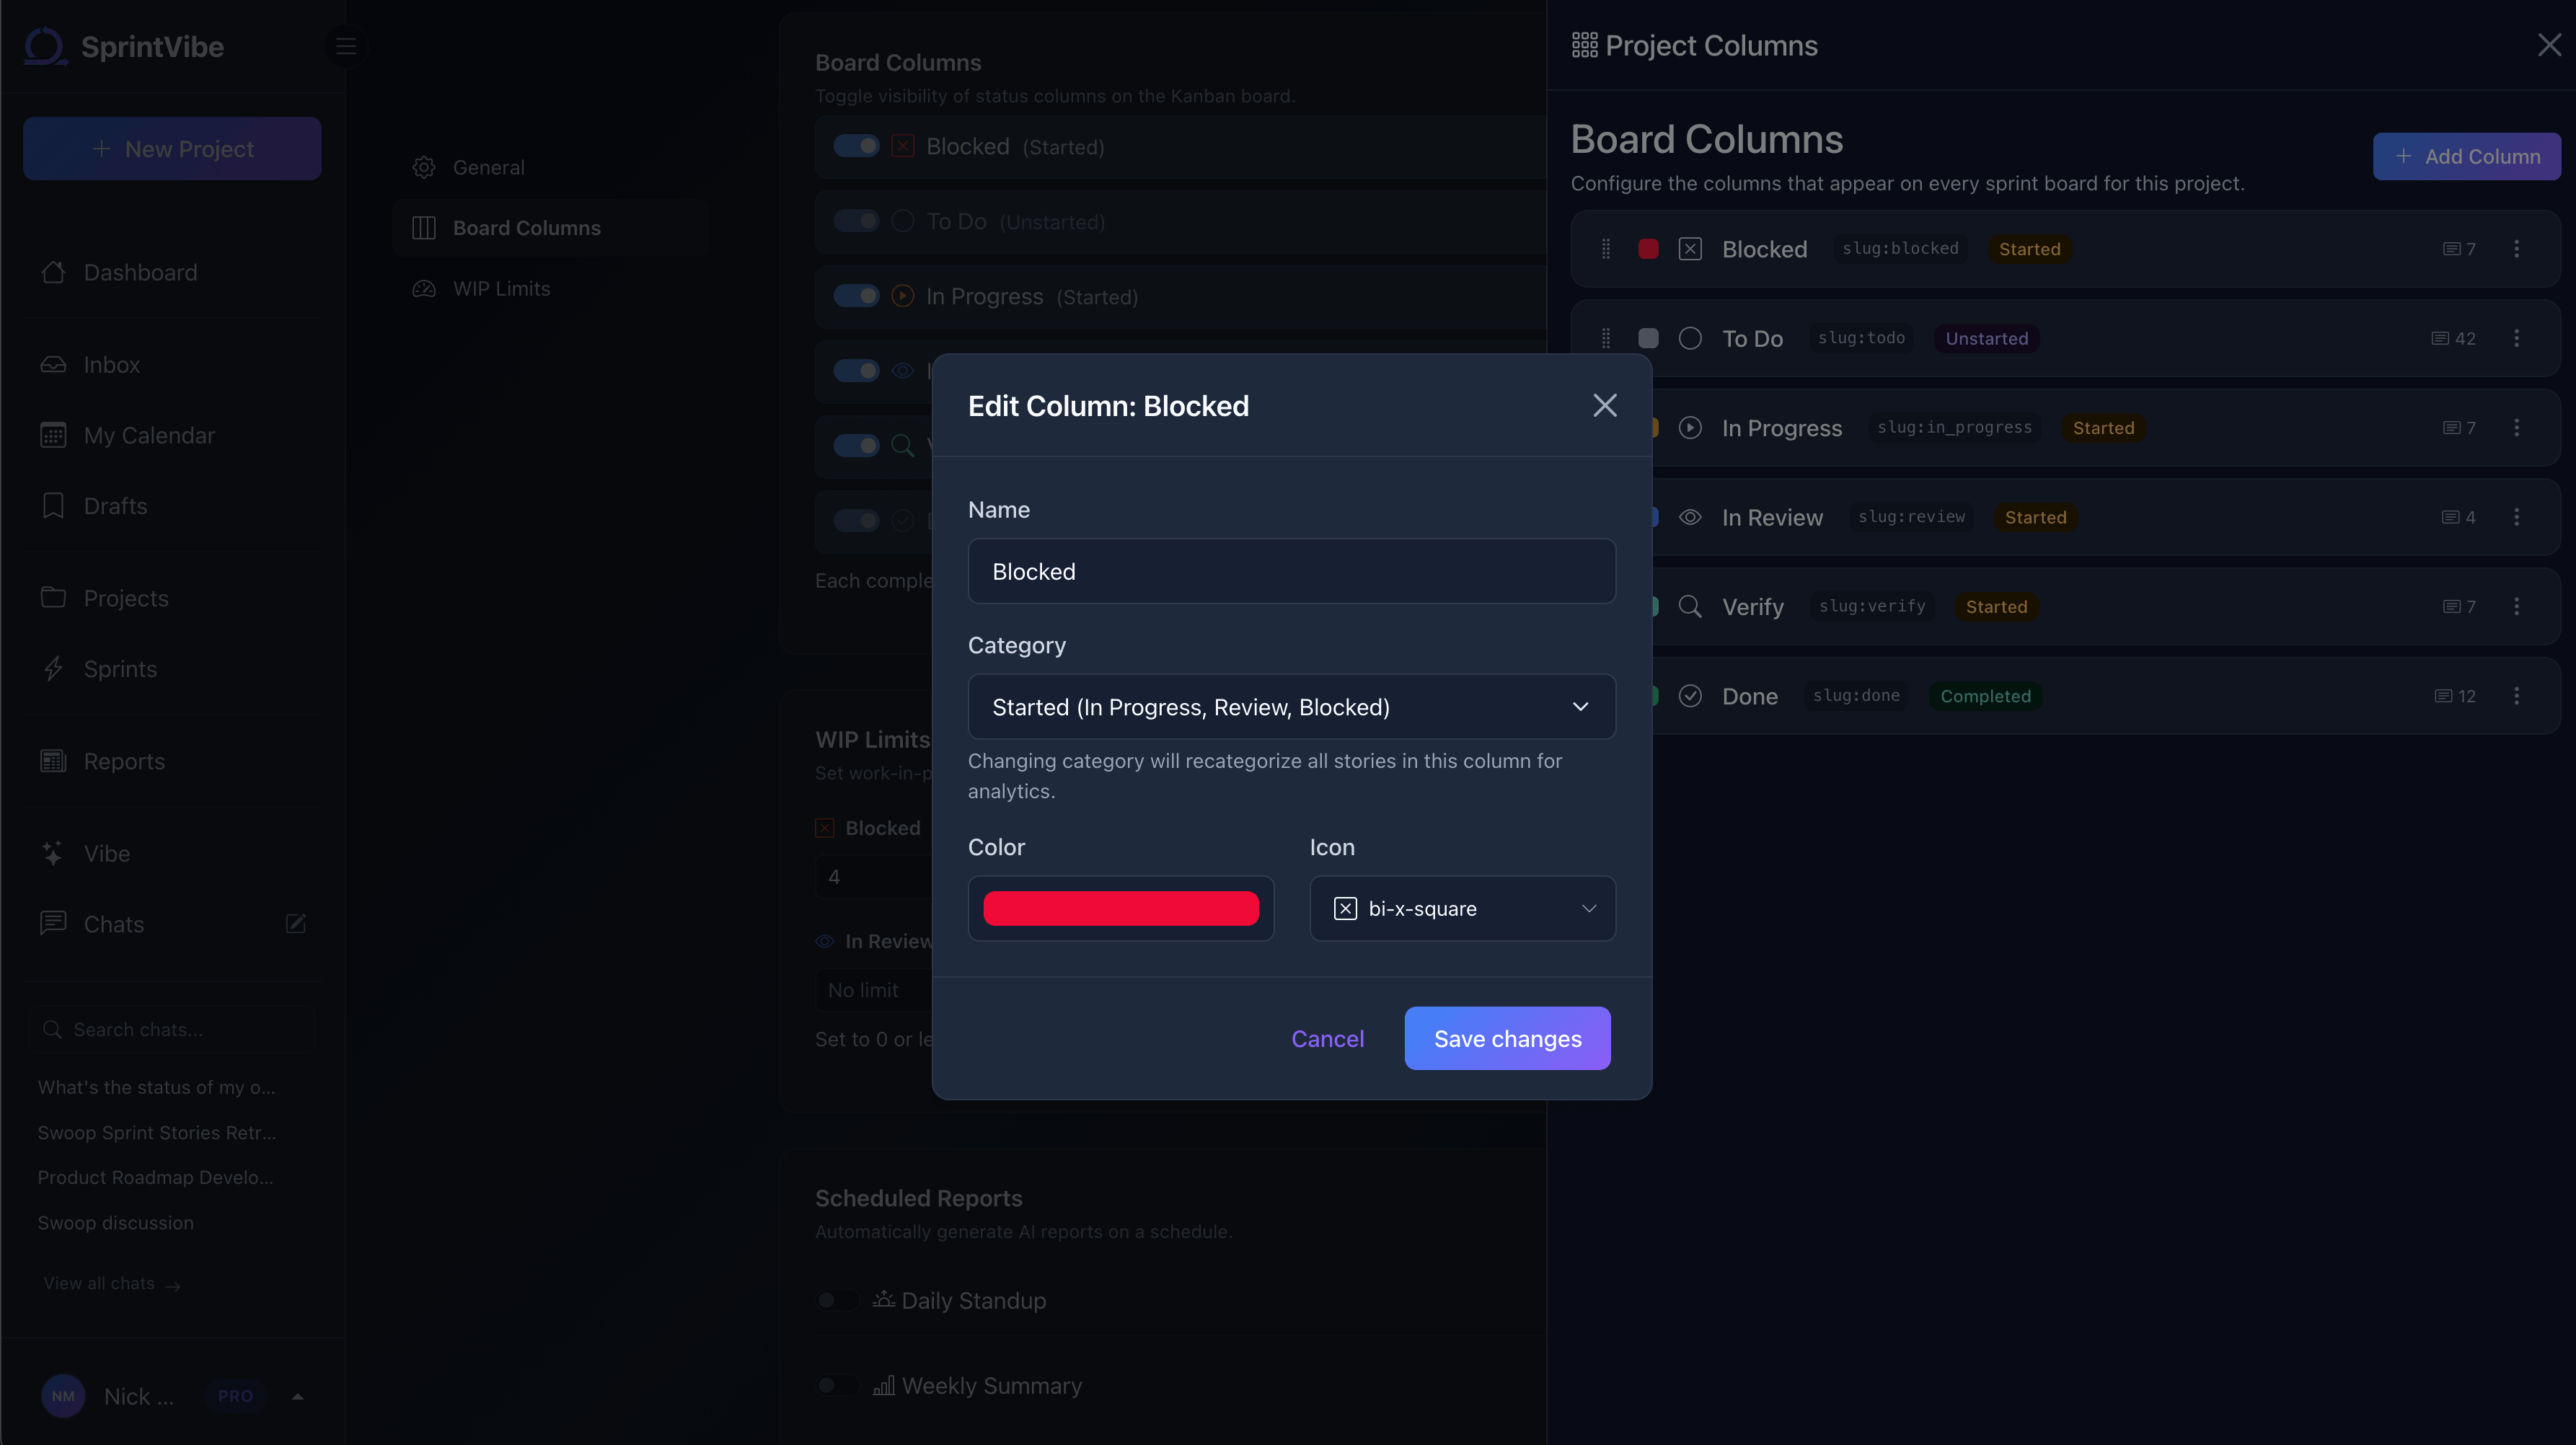Open chat 'Product Roadmap Develo...'

tap(155, 1177)
